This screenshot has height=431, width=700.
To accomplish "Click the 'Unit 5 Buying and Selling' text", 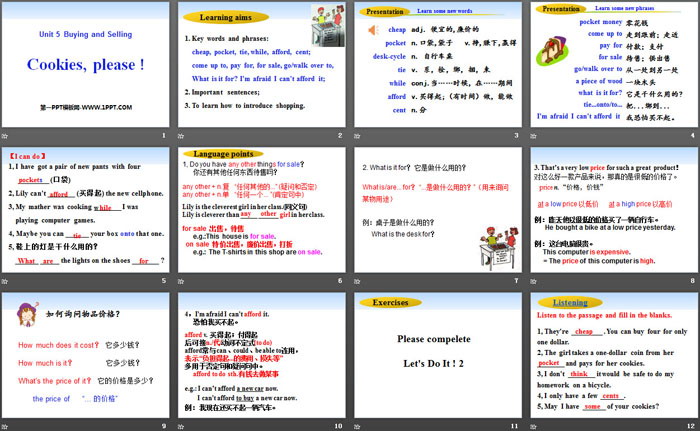I will tap(86, 34).
